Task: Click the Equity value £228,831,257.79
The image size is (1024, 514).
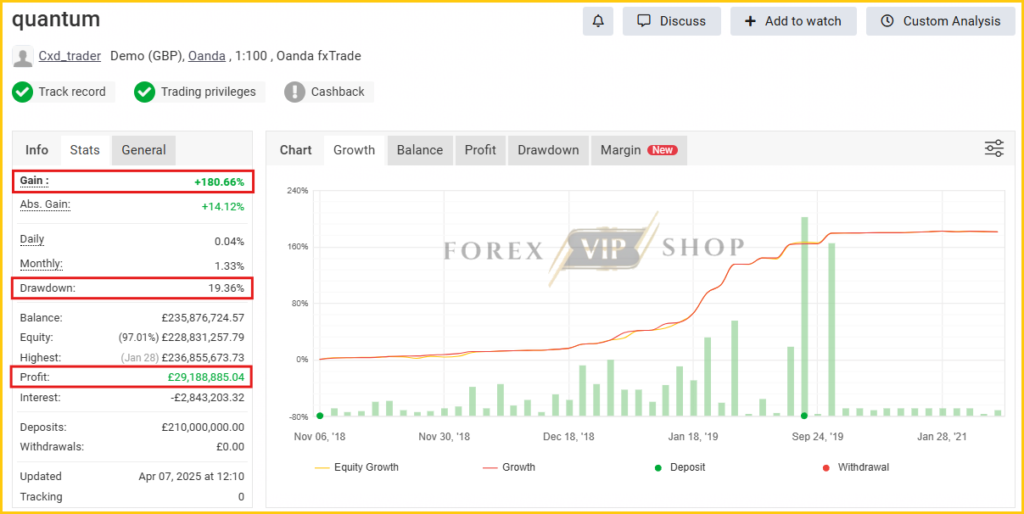Action: (202, 338)
